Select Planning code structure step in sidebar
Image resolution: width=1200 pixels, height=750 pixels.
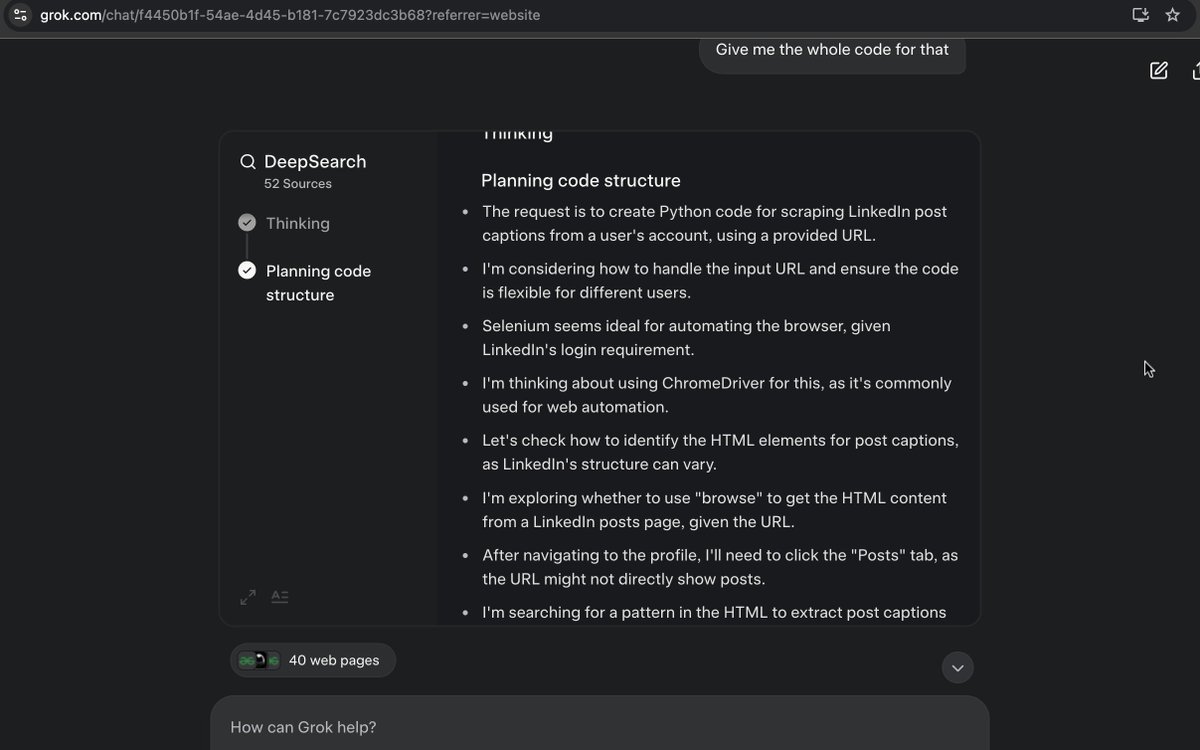tap(318, 283)
